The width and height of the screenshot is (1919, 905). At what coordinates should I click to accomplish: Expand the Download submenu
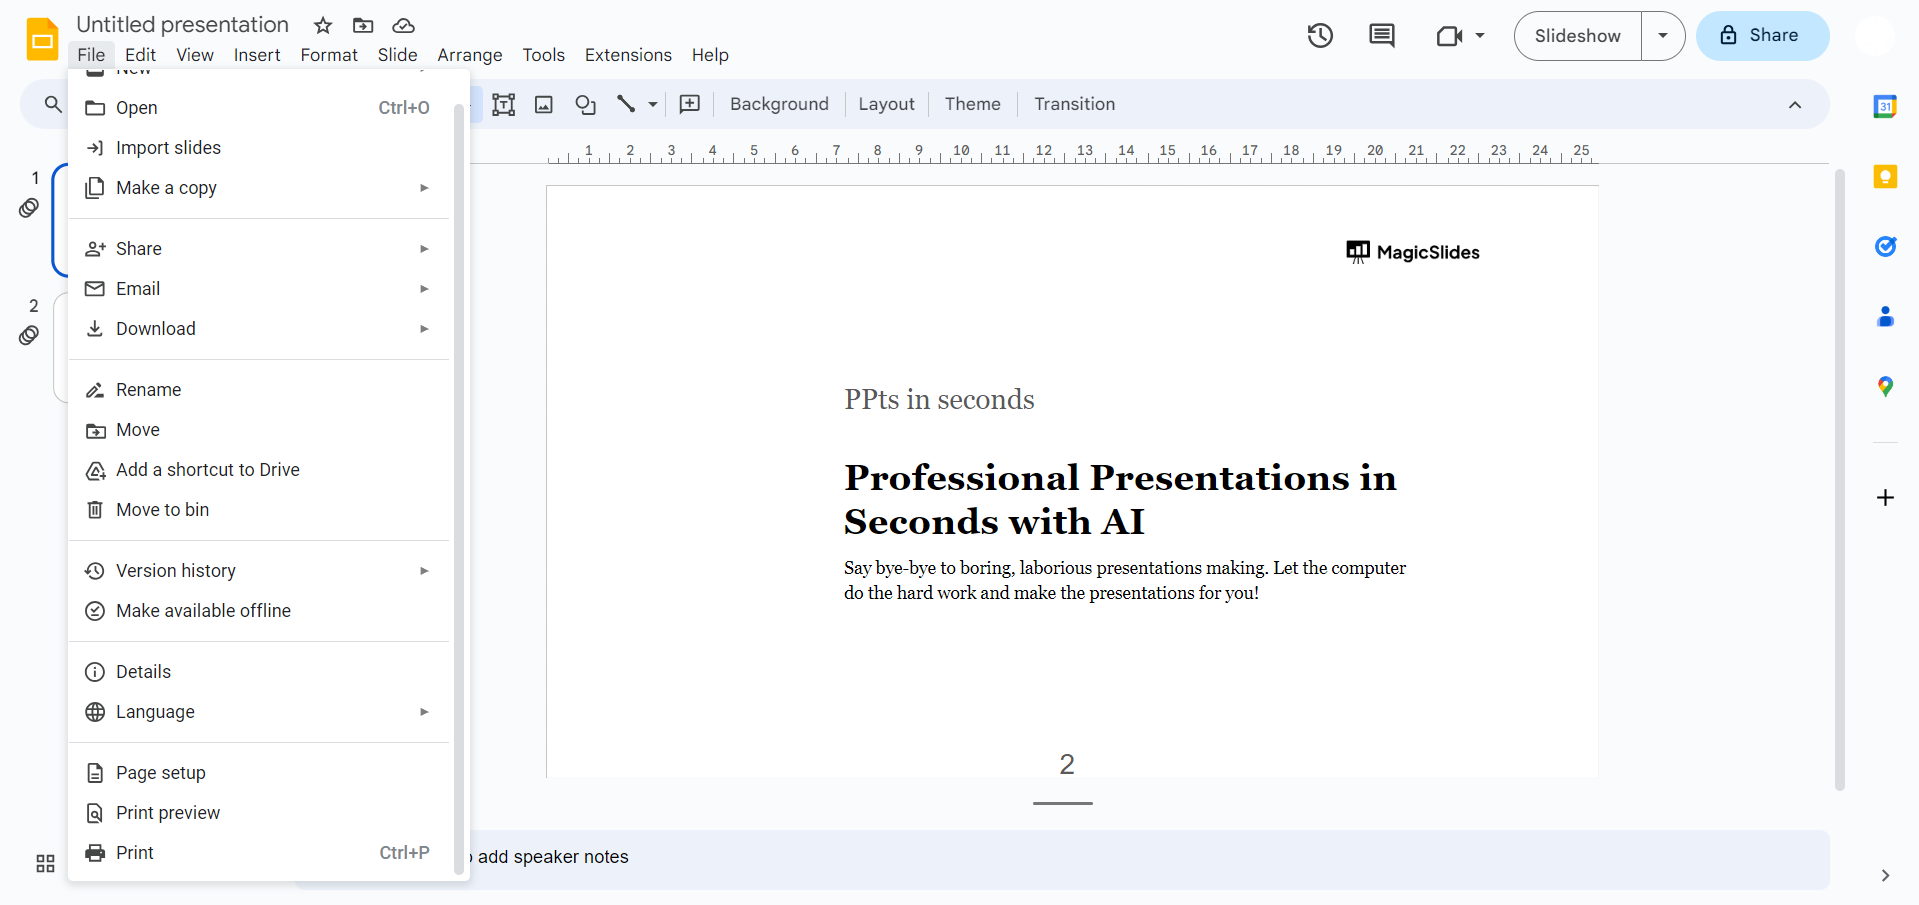pyautogui.click(x=257, y=329)
